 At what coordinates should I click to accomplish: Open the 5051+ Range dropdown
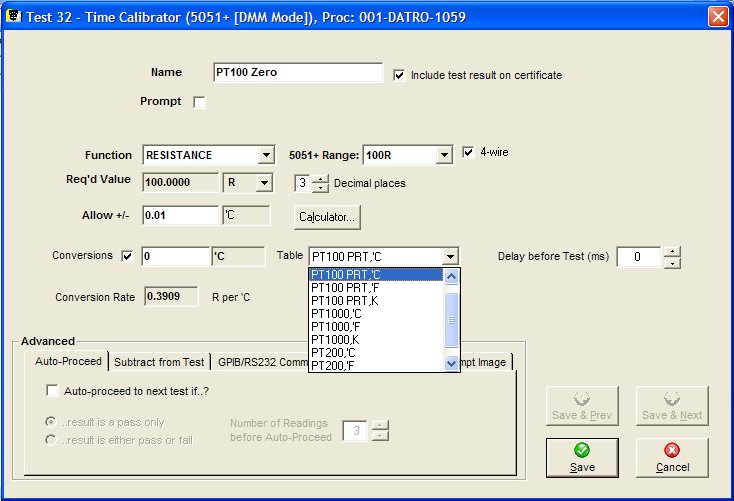pyautogui.click(x=444, y=155)
